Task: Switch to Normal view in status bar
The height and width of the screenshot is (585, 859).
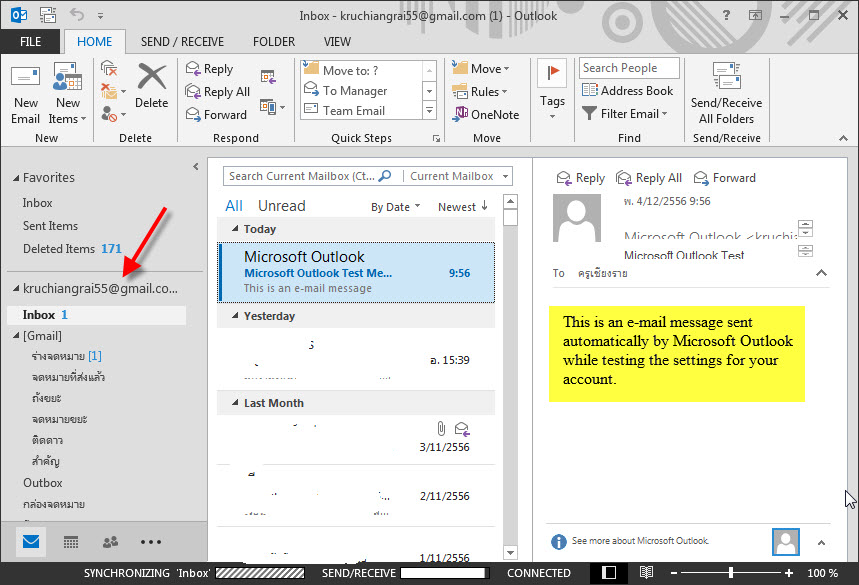Action: 609,572
